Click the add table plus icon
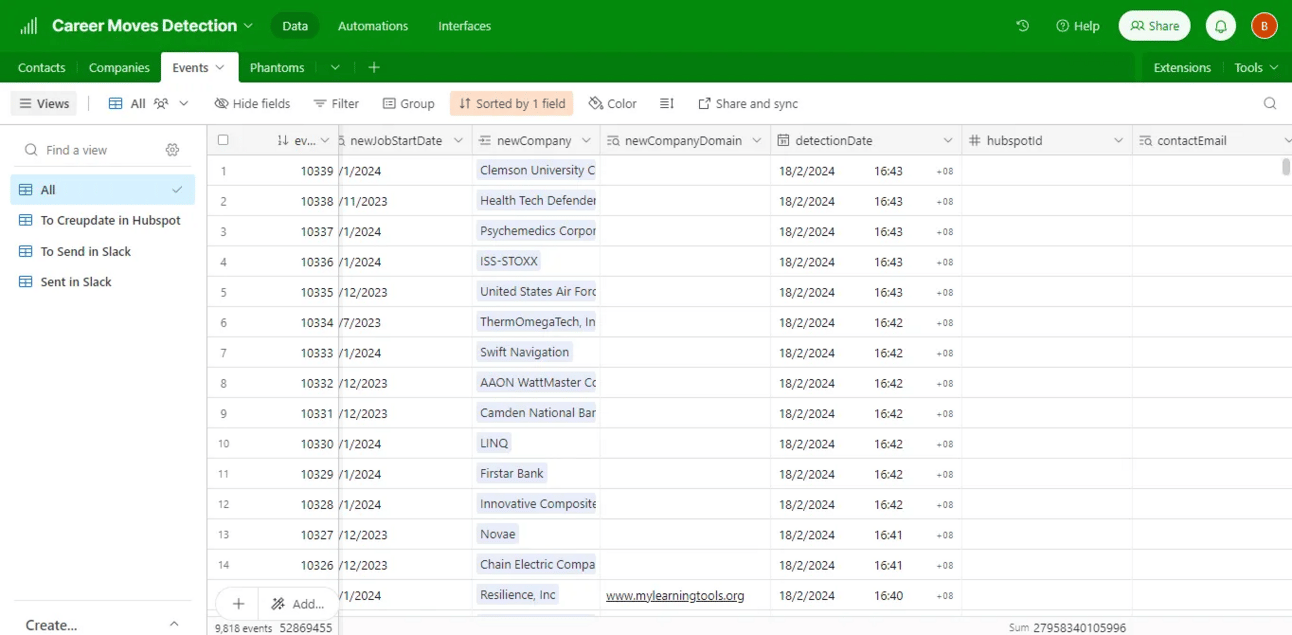This screenshot has width=1292, height=635. pyautogui.click(x=374, y=67)
